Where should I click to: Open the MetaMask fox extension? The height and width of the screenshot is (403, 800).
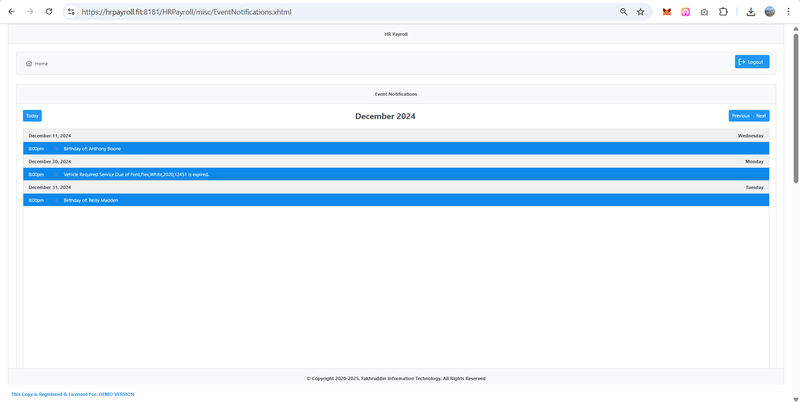coord(667,12)
